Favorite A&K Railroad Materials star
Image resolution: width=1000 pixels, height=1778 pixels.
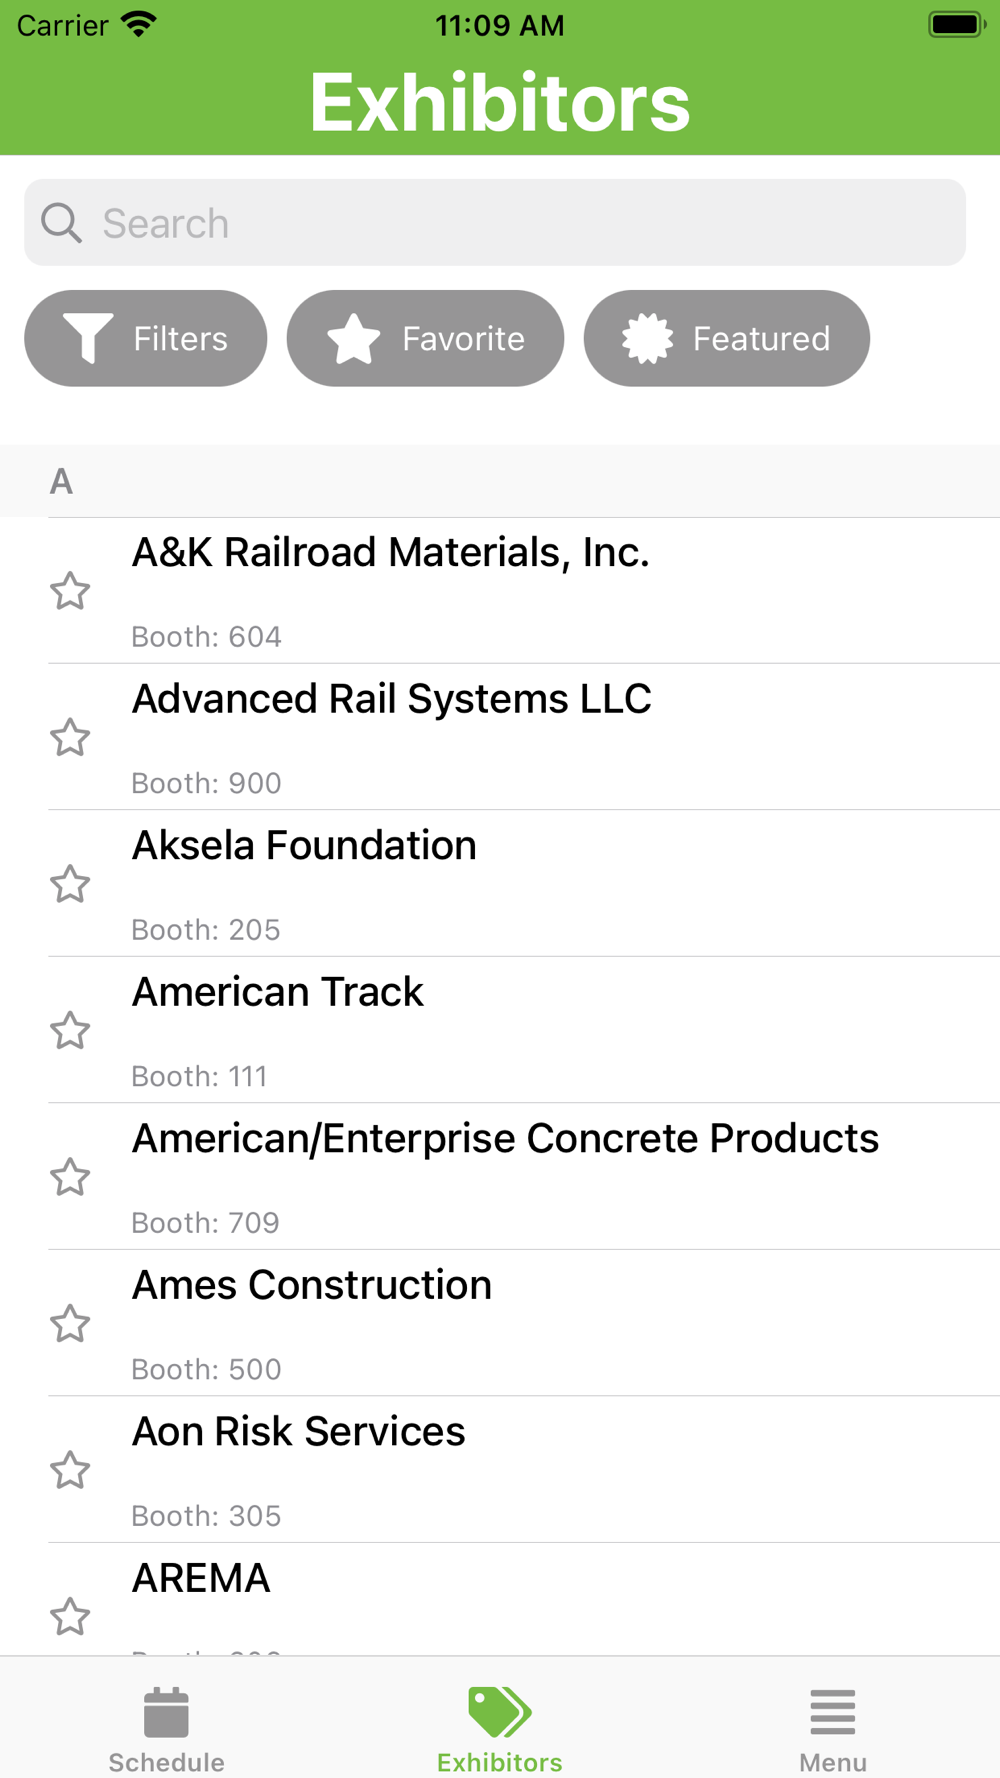[70, 591]
